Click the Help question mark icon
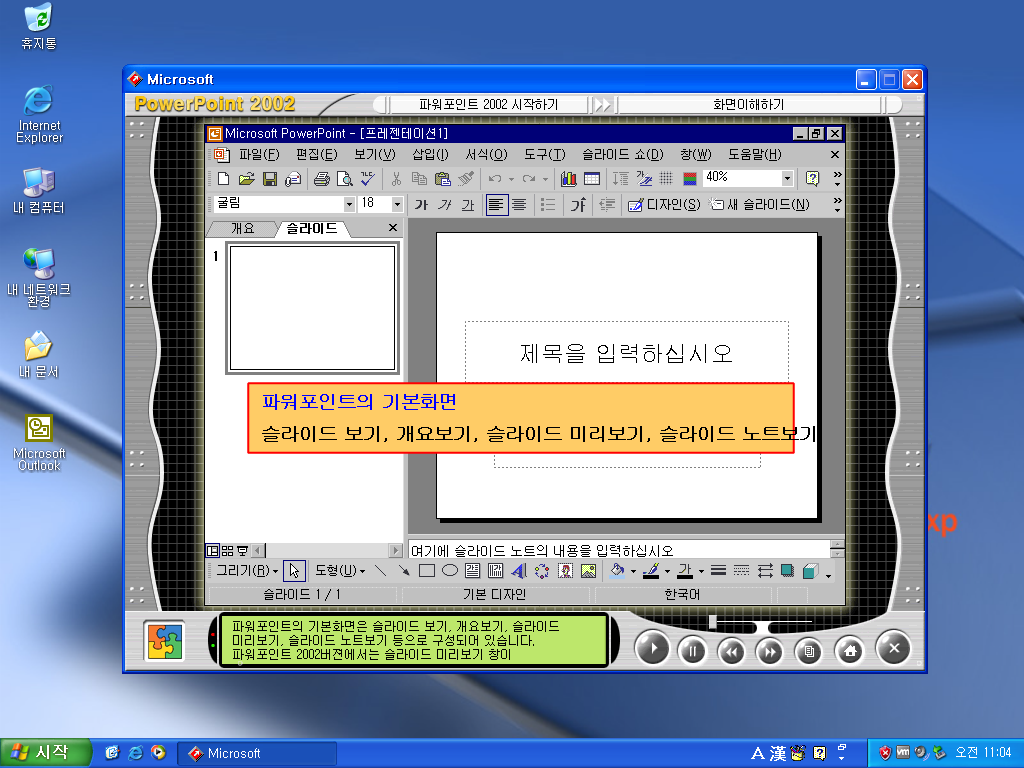The width and height of the screenshot is (1024, 768). click(812, 178)
